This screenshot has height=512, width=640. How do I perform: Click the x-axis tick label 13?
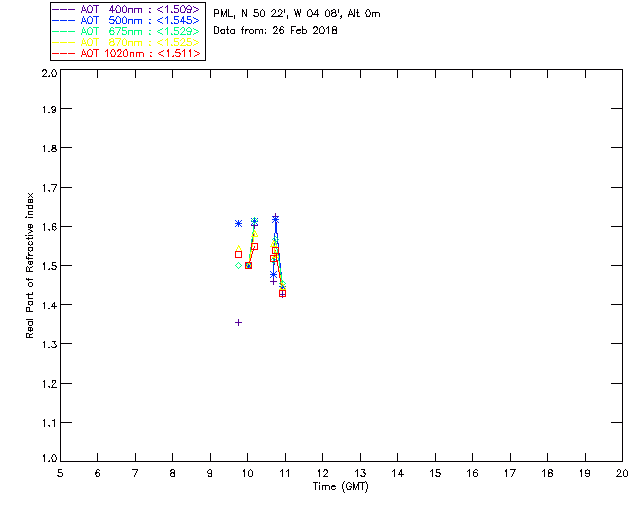pos(360,473)
